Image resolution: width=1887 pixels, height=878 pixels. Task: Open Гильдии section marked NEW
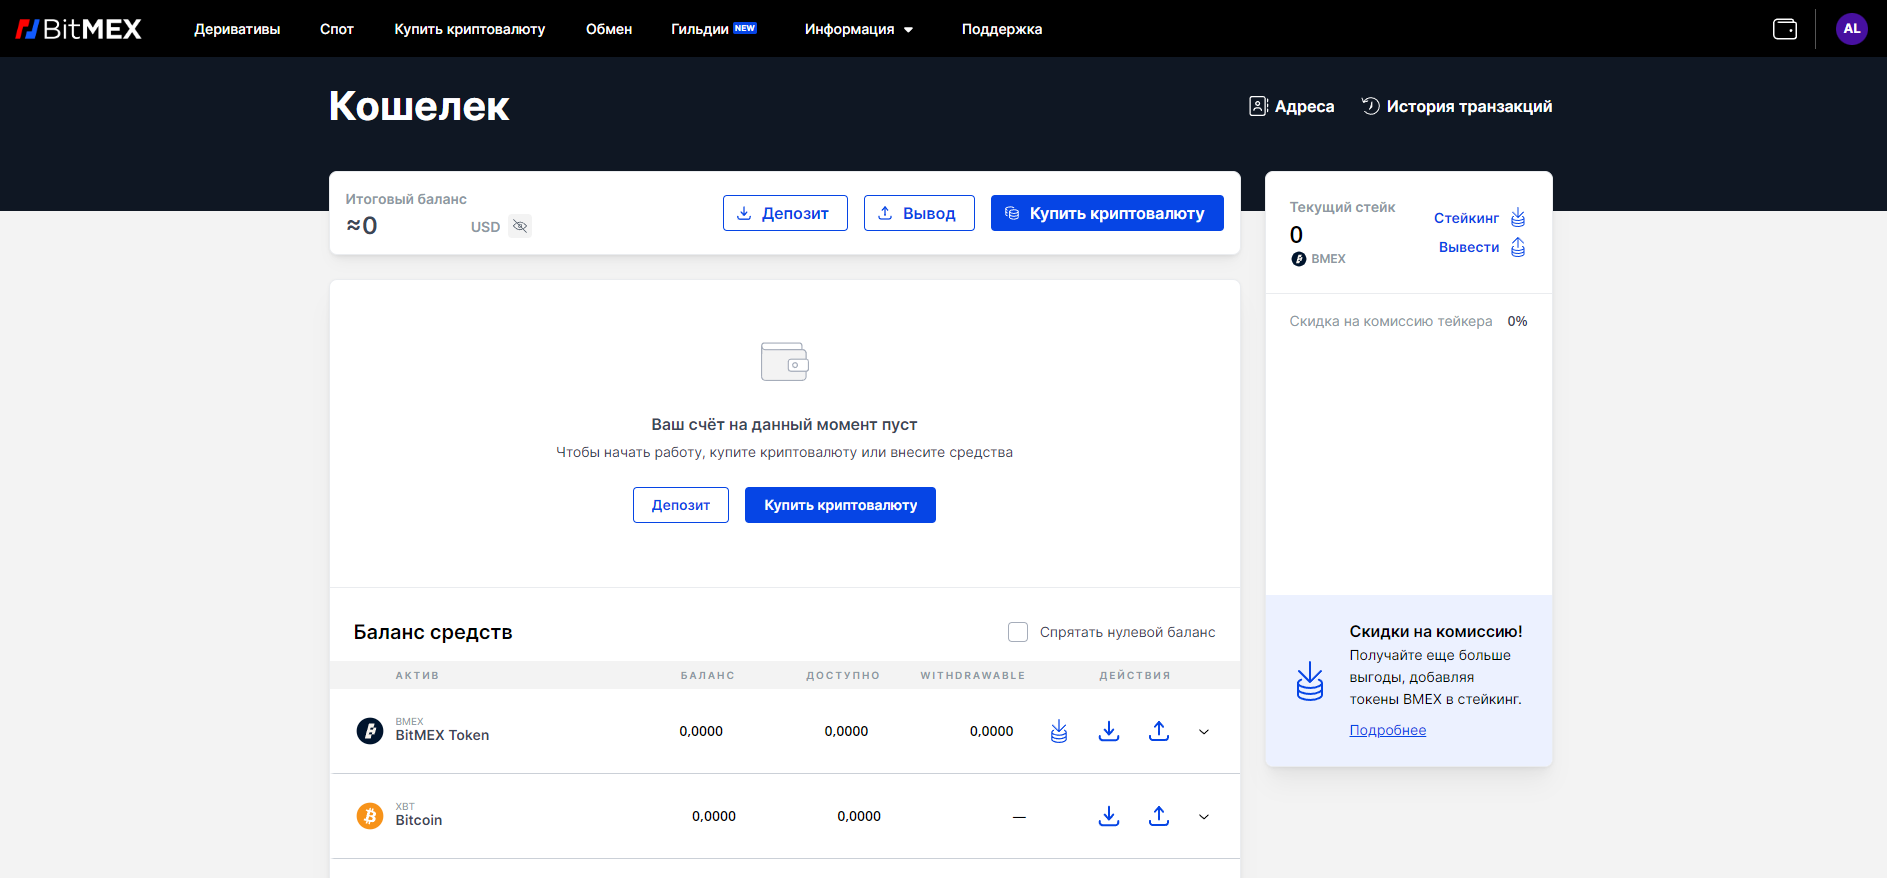pos(714,29)
